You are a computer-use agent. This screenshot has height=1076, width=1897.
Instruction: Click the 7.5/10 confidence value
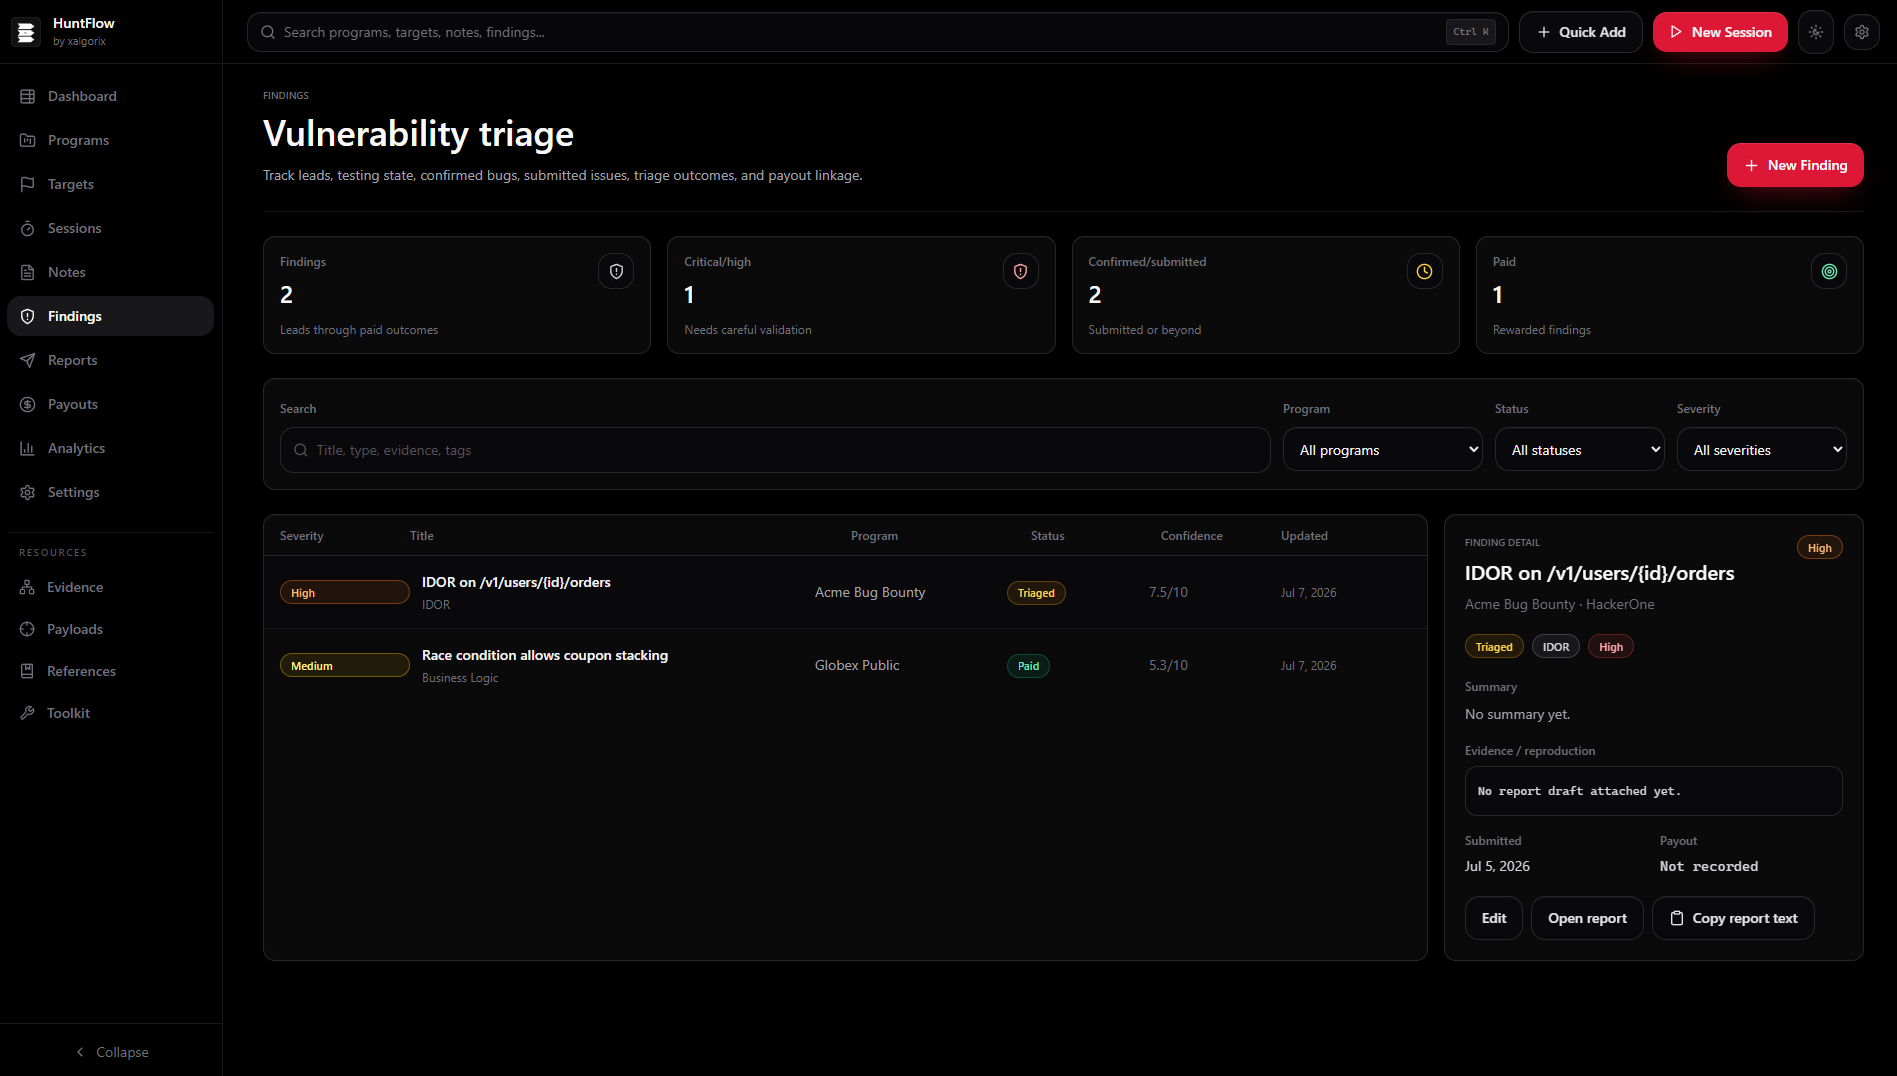point(1168,592)
